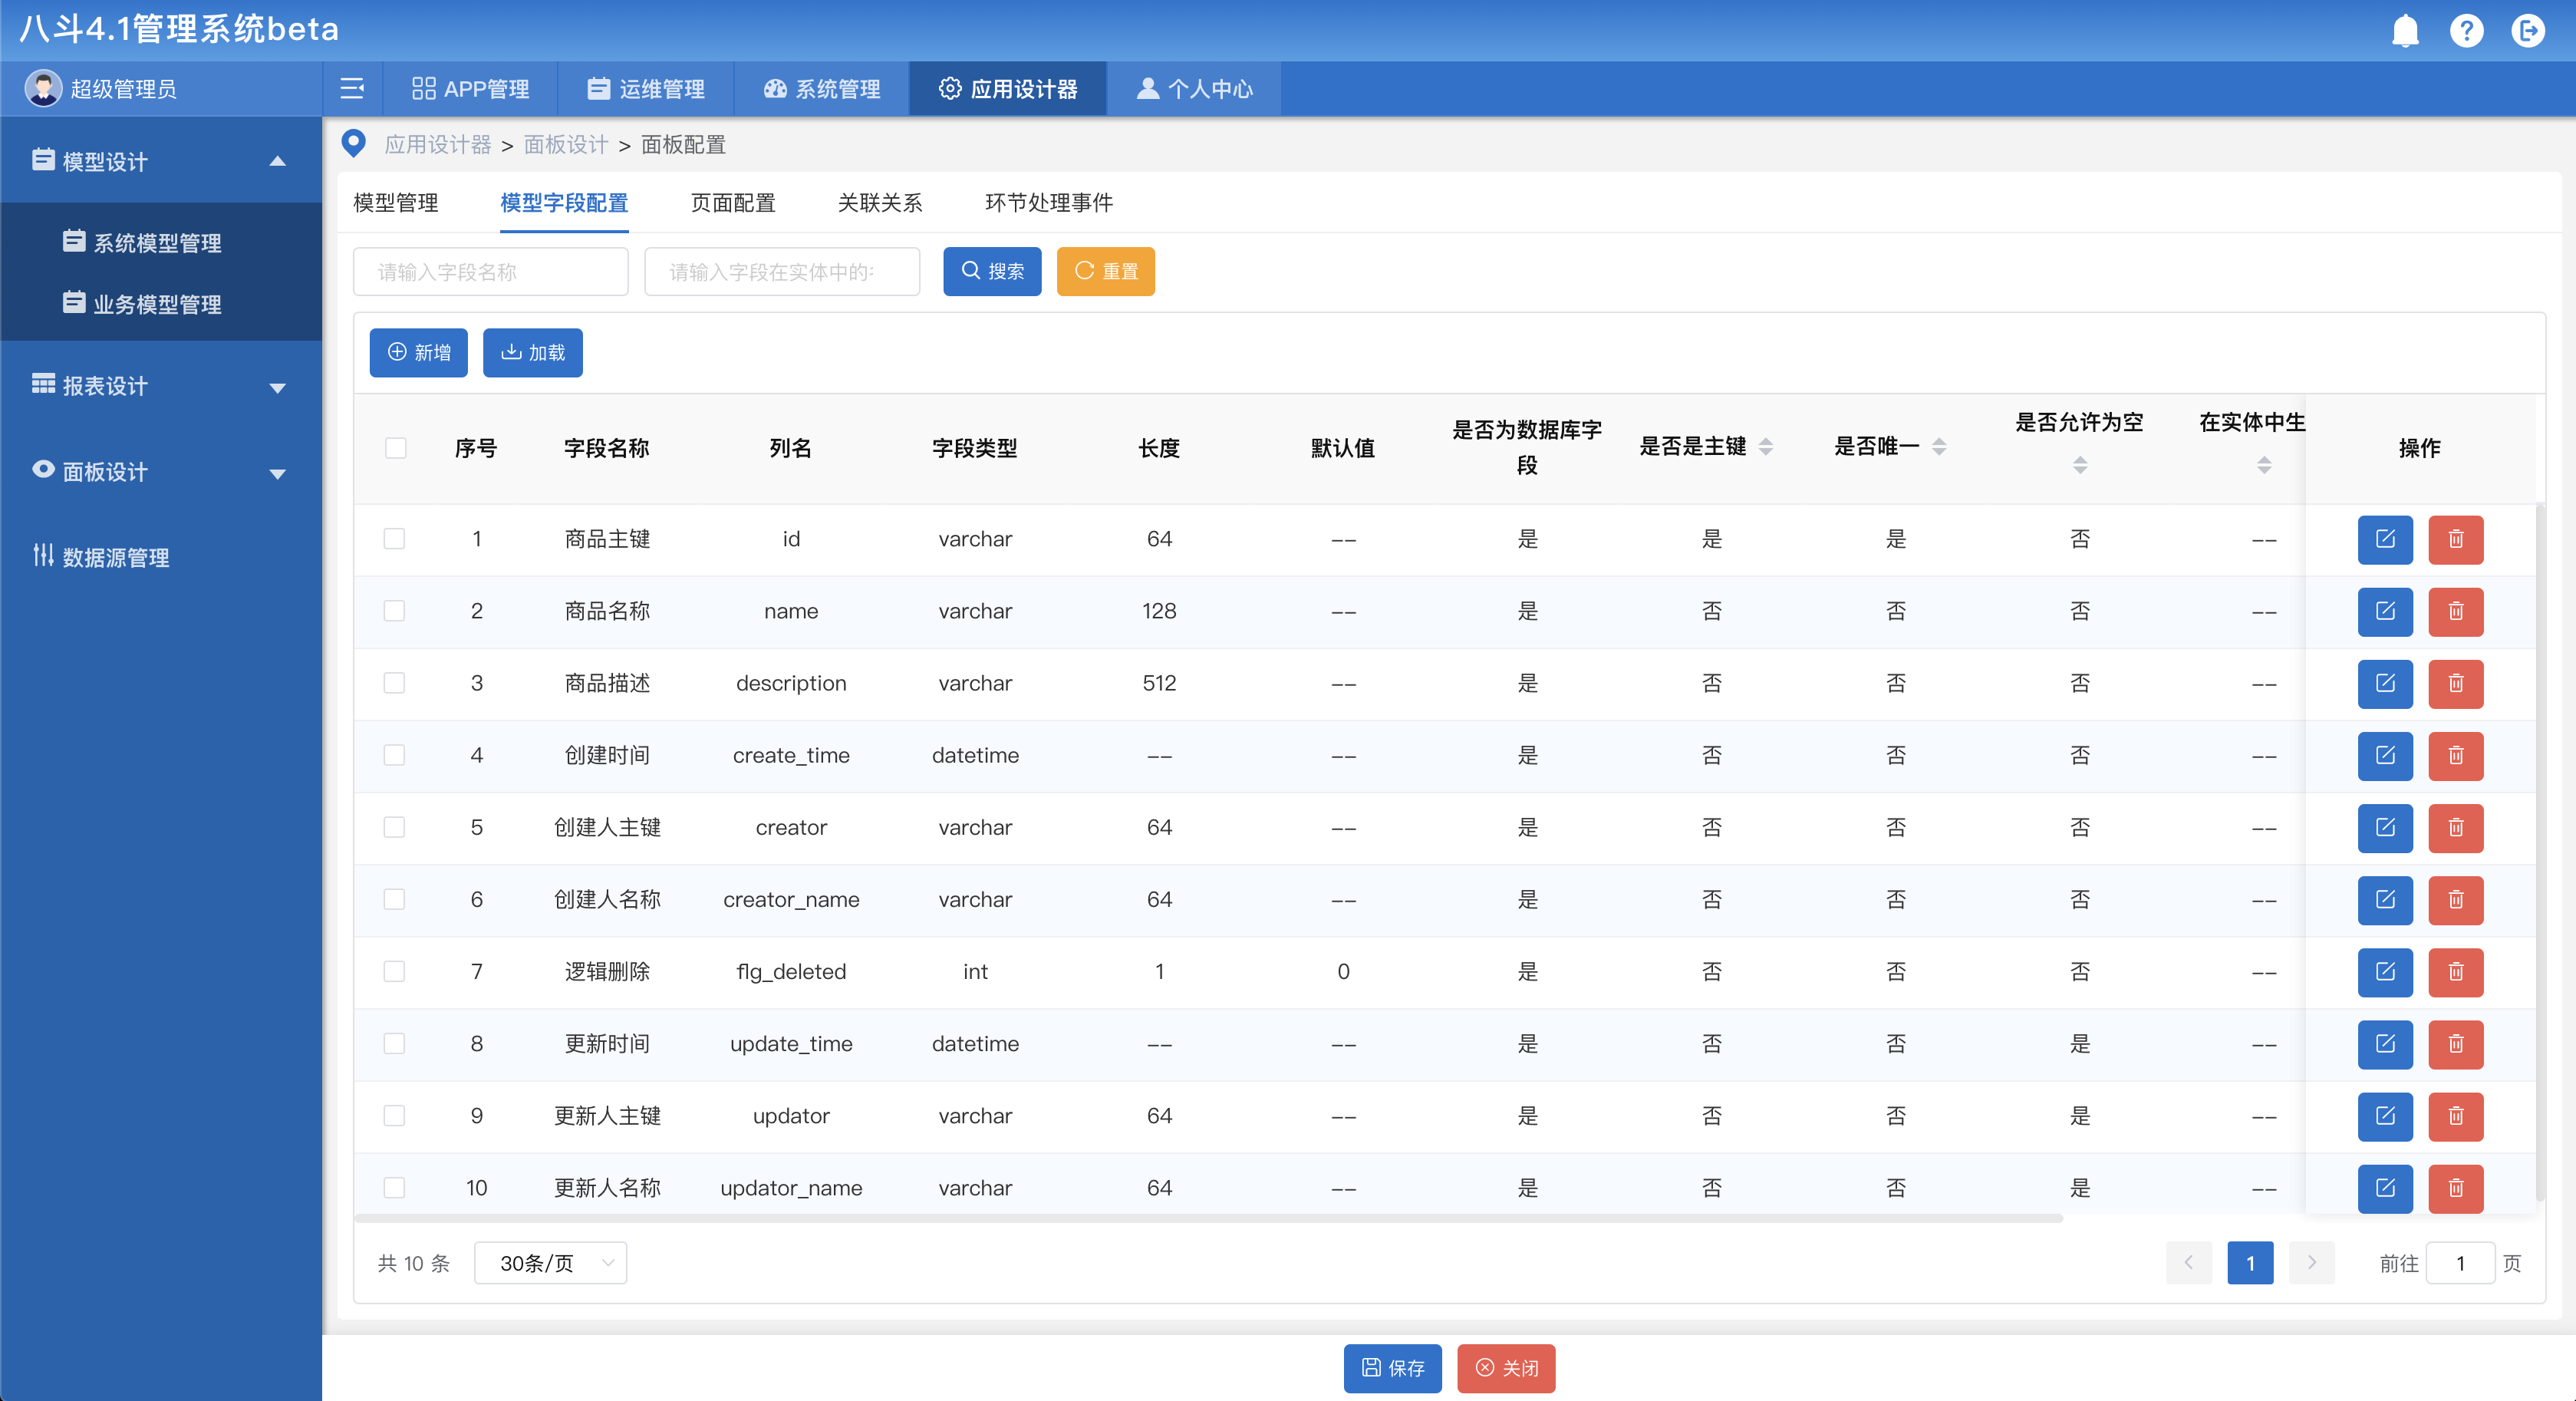Delete the updator_name row
Screen dimensions: 2576x1401
tap(2456, 1188)
